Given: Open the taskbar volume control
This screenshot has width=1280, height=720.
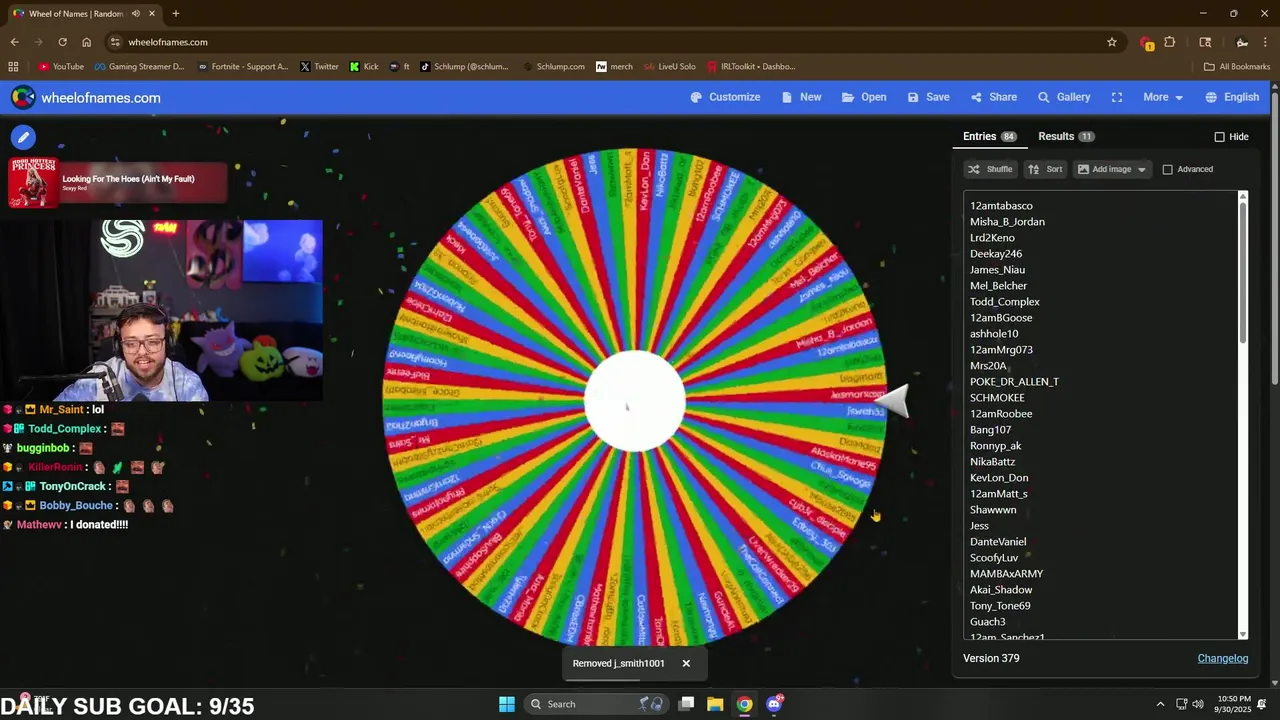Looking at the screenshot, I should click(1198, 704).
